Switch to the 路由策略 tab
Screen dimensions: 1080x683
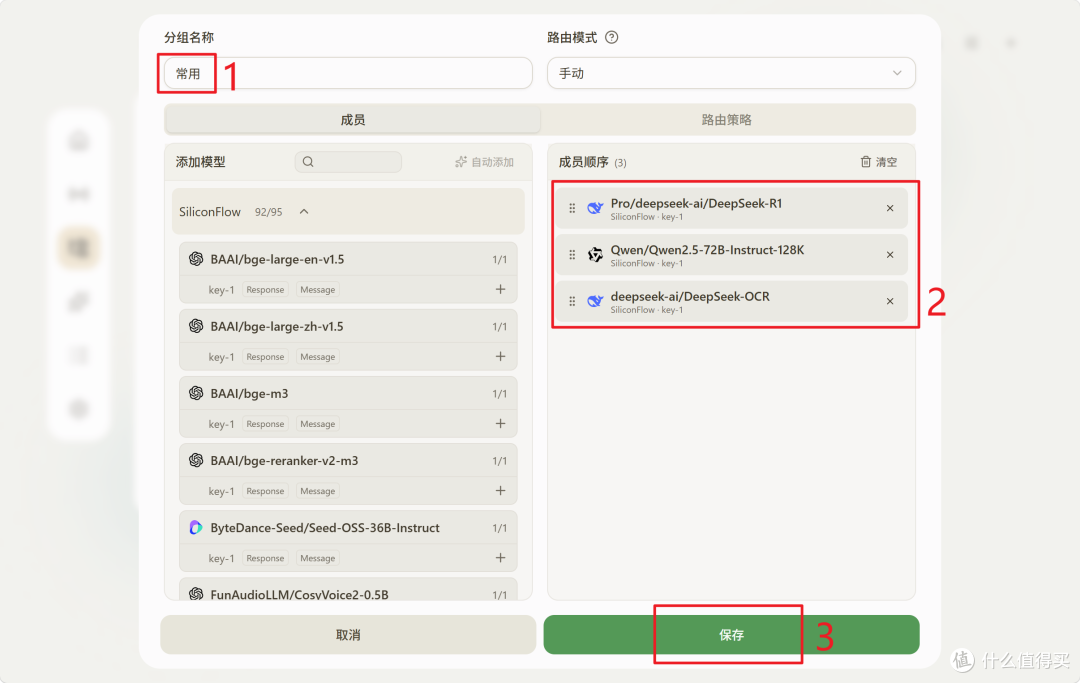coord(727,120)
